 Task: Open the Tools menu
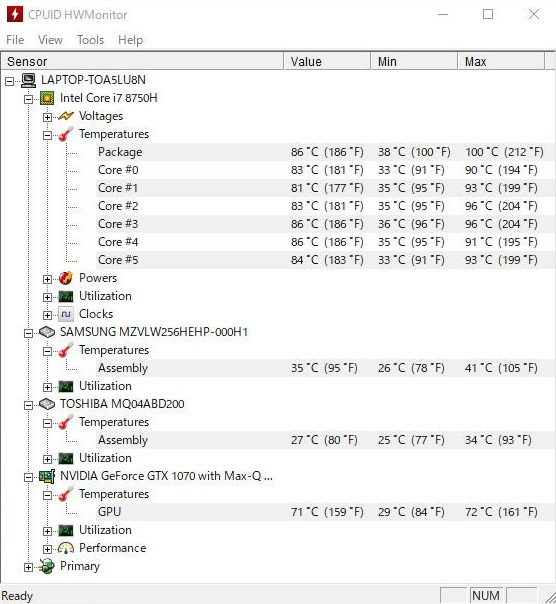pyautogui.click(x=91, y=40)
